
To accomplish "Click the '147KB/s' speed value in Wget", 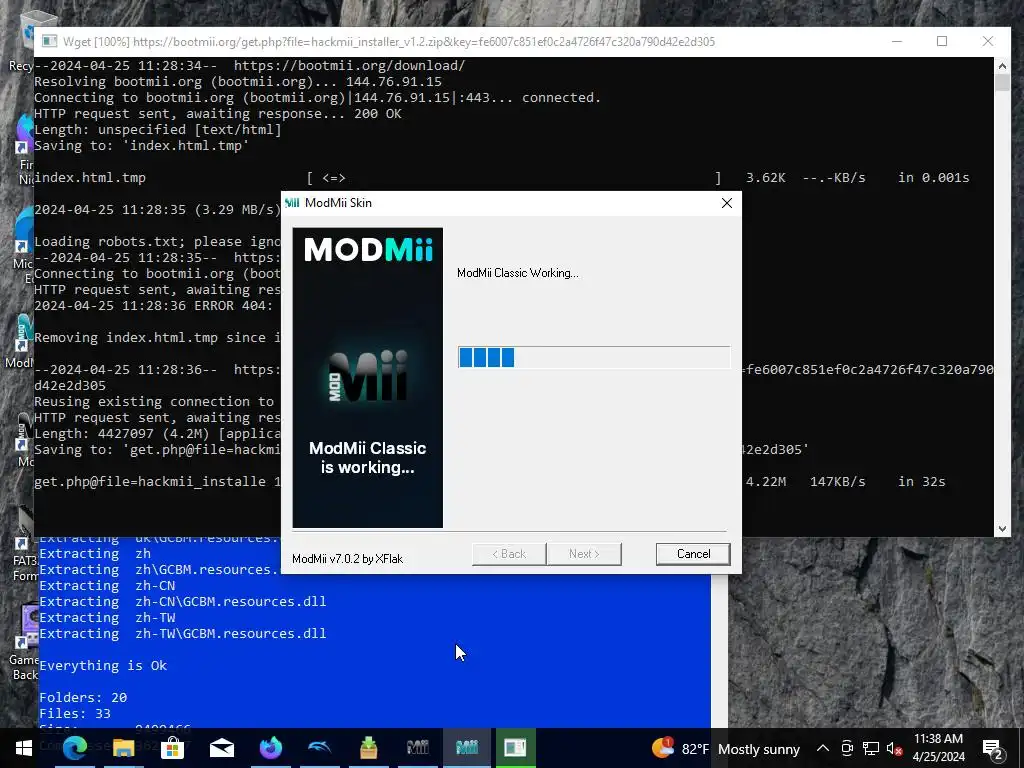I will 838,481.
